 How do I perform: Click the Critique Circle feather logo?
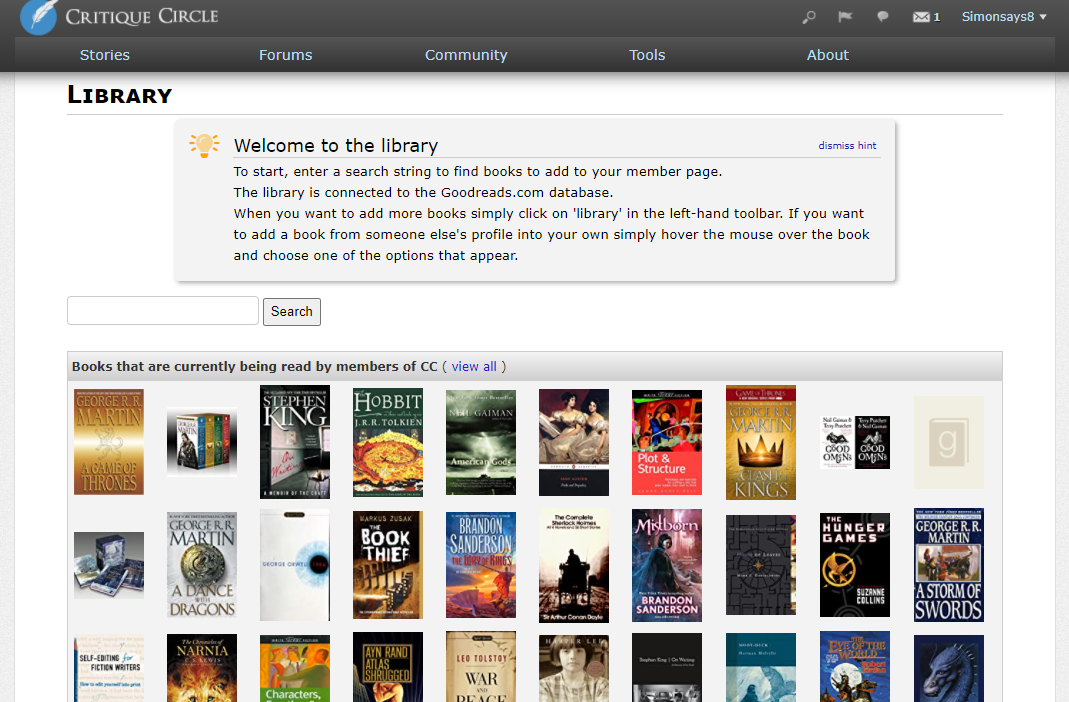point(38,17)
